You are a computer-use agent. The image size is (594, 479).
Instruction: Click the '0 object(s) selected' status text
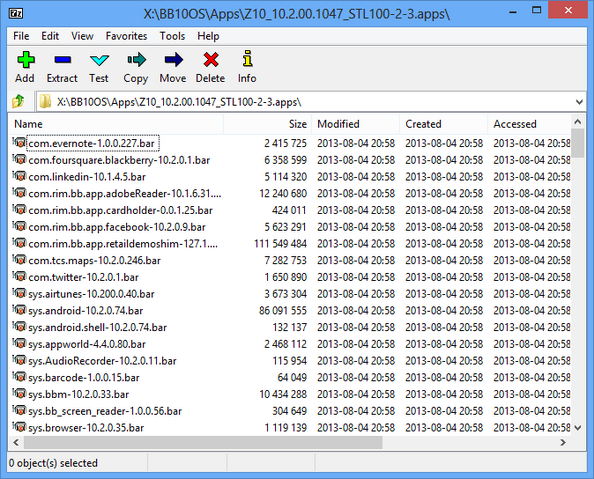[53, 463]
